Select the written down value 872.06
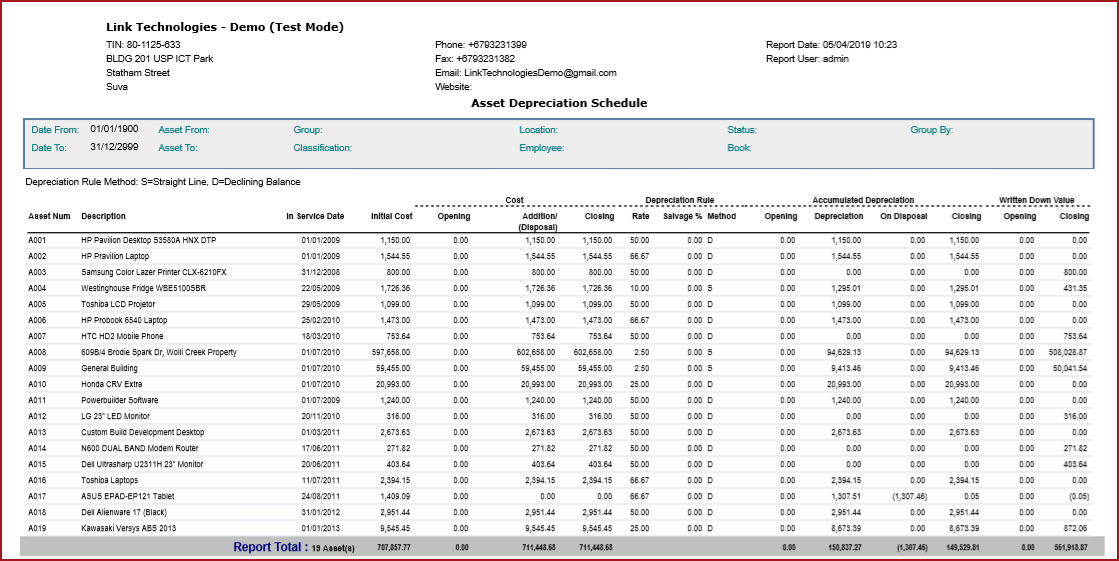 (1074, 528)
